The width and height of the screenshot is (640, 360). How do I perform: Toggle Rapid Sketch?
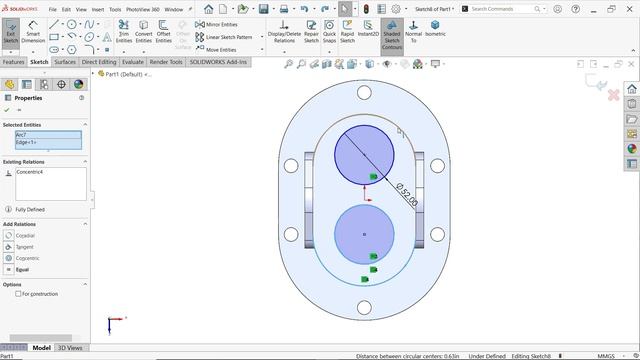tap(347, 31)
